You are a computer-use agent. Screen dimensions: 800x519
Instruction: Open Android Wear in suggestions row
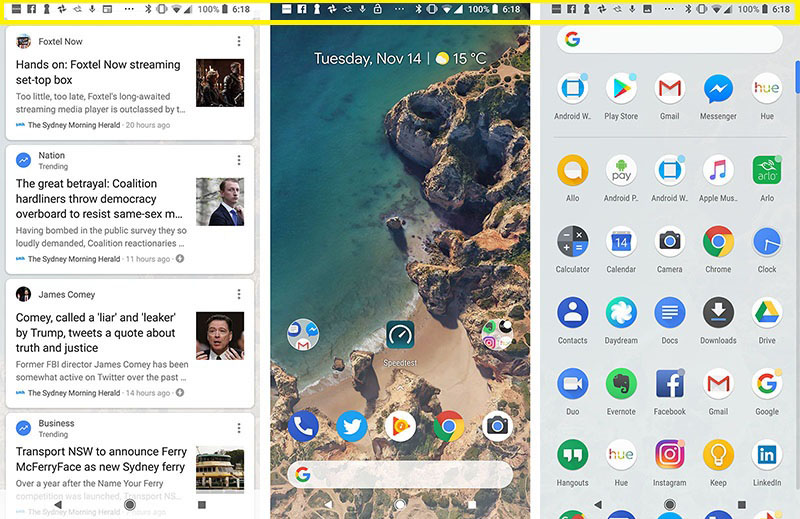[572, 89]
